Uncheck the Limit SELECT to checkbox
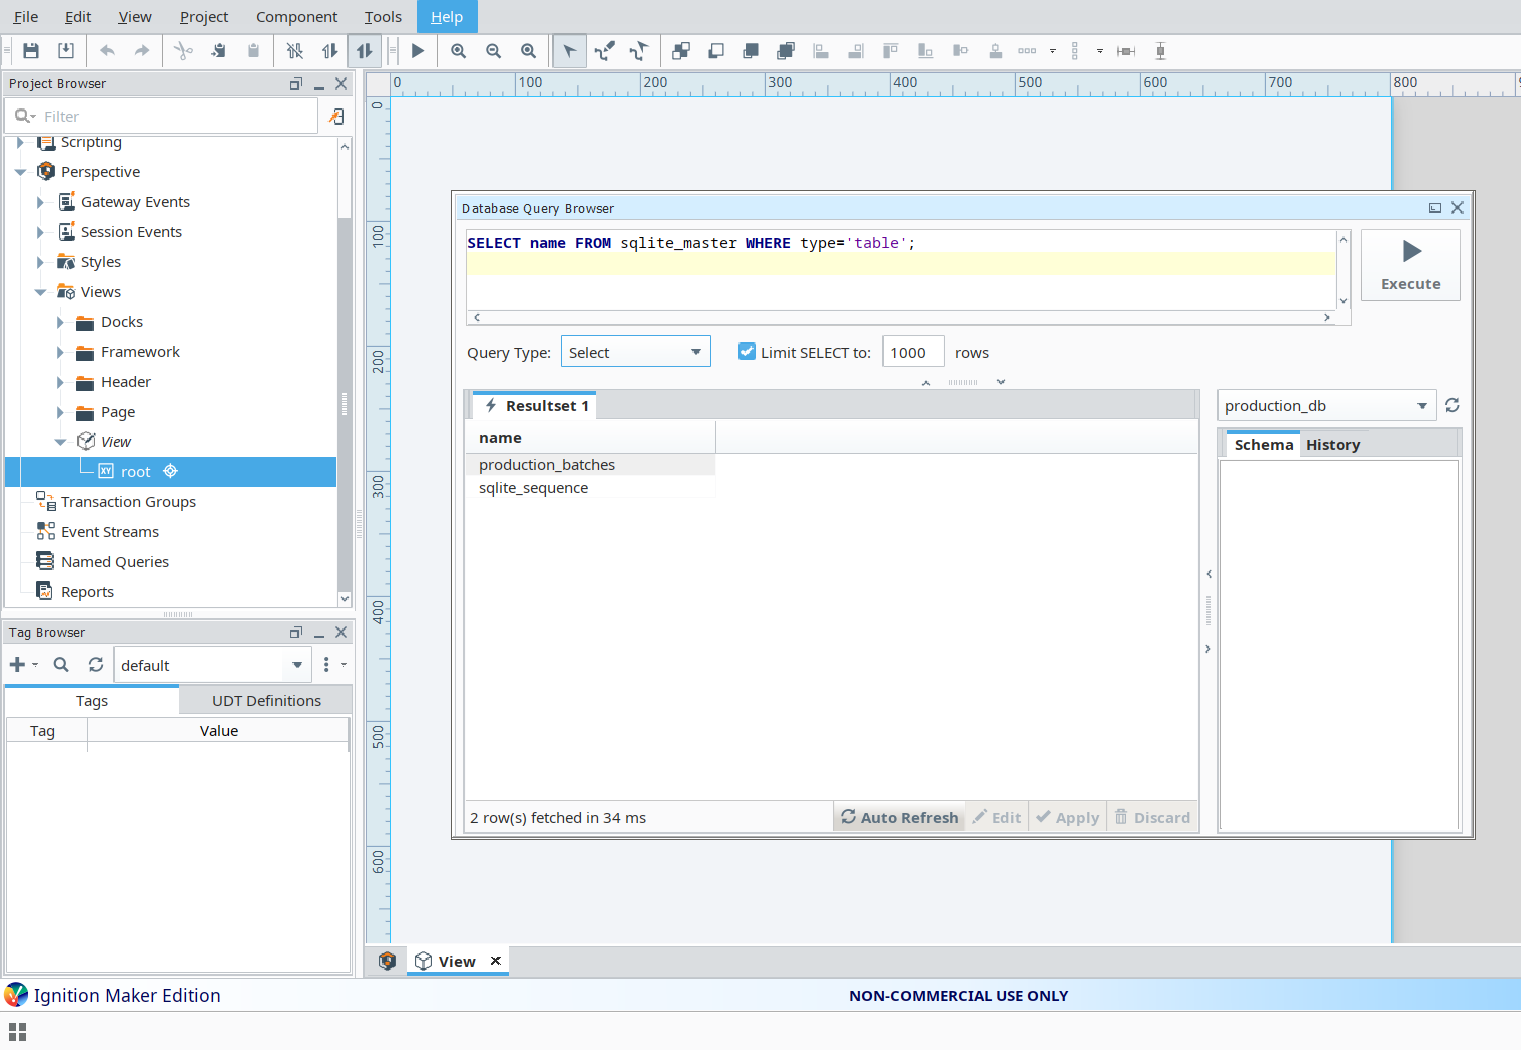Image resolution: width=1521 pixels, height=1050 pixels. point(747,351)
